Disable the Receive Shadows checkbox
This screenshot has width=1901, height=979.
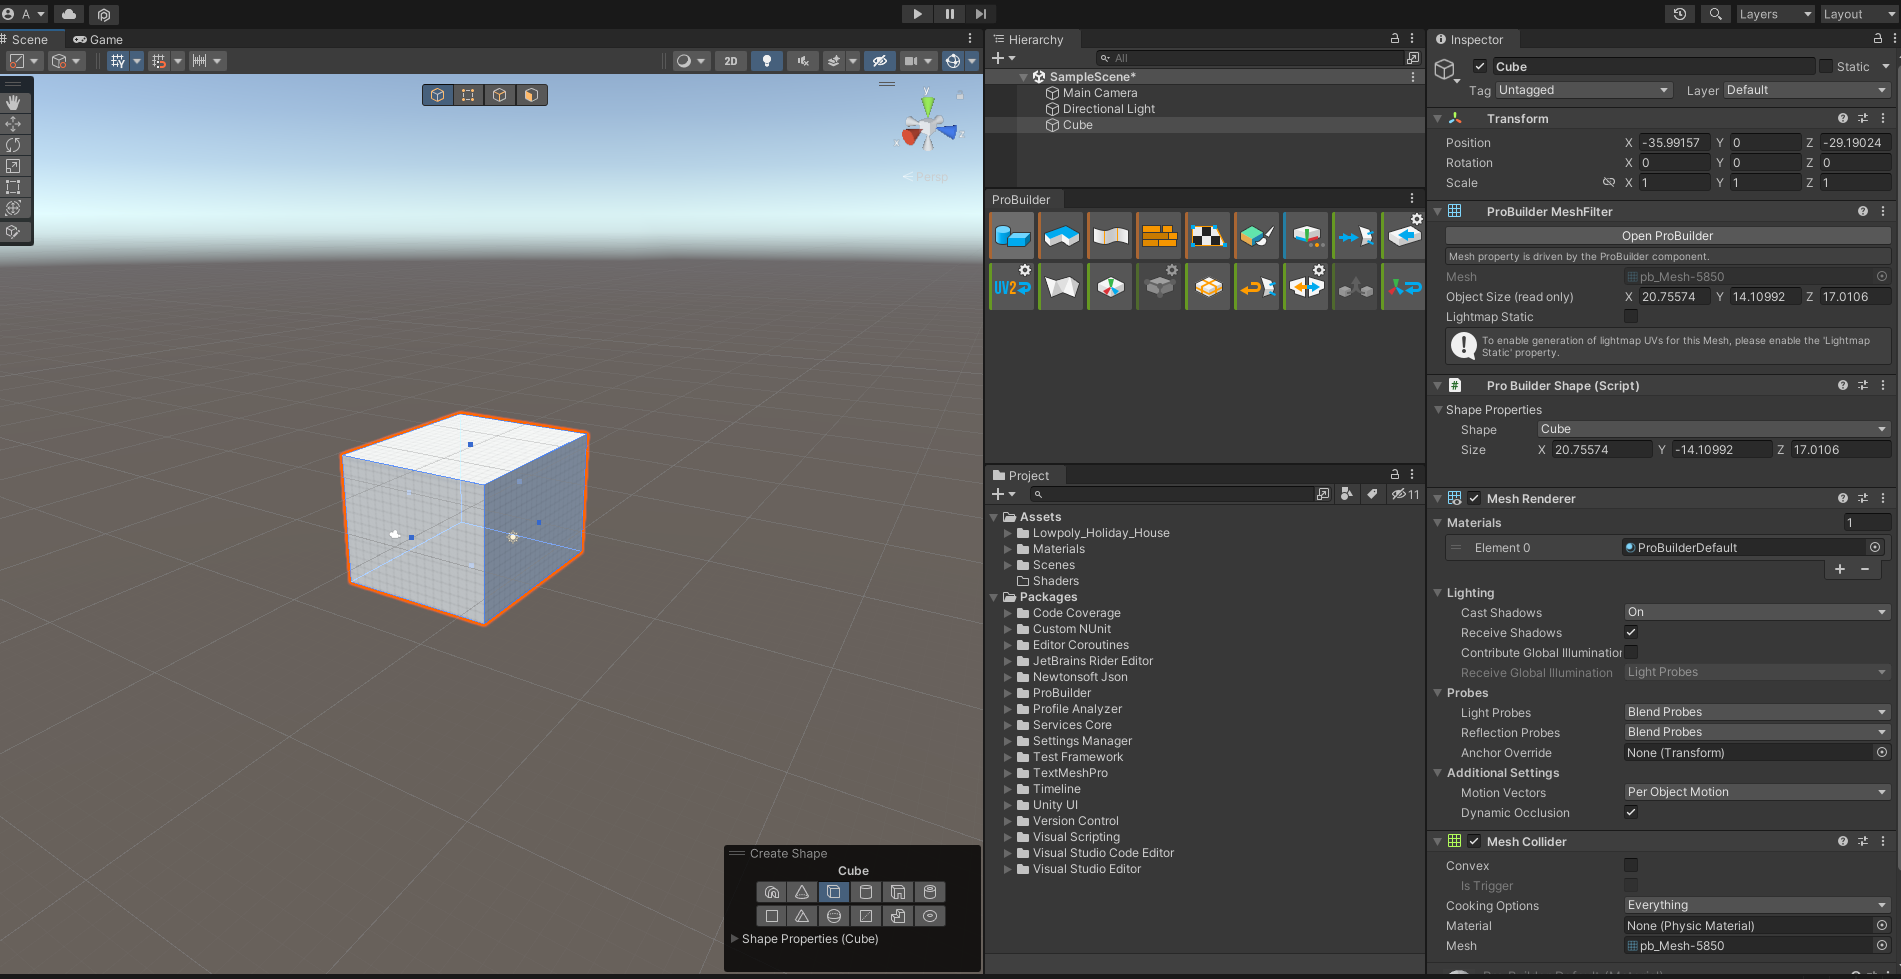(x=1631, y=632)
